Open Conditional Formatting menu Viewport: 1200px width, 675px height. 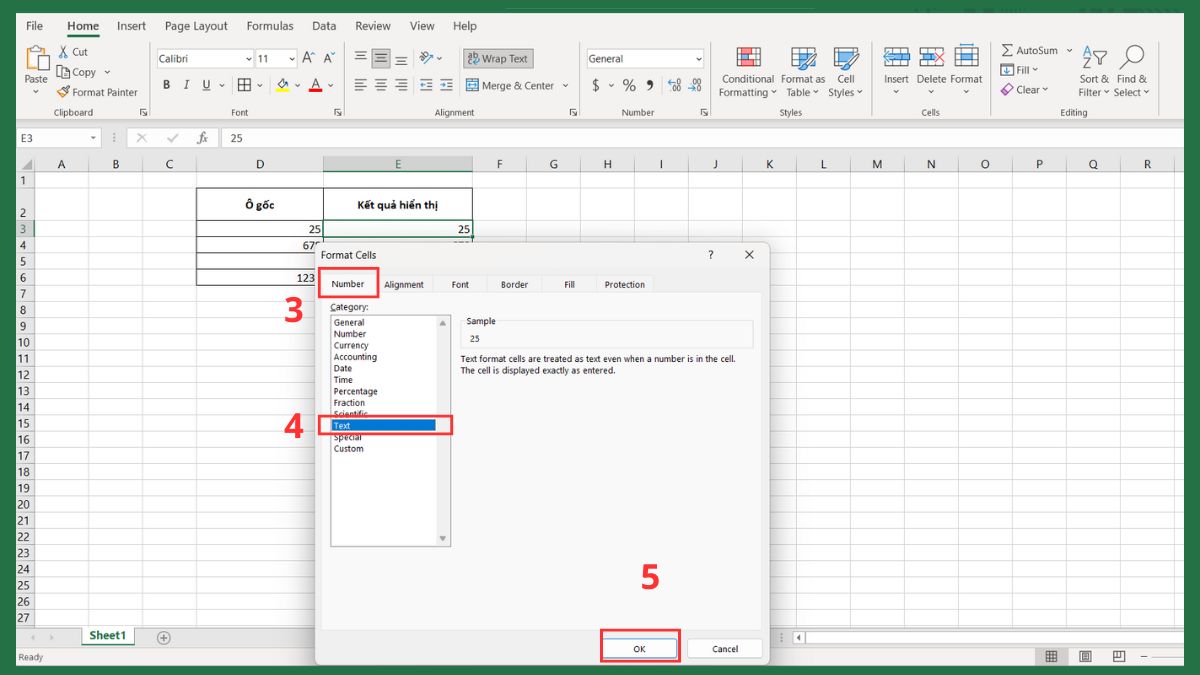[x=748, y=72]
